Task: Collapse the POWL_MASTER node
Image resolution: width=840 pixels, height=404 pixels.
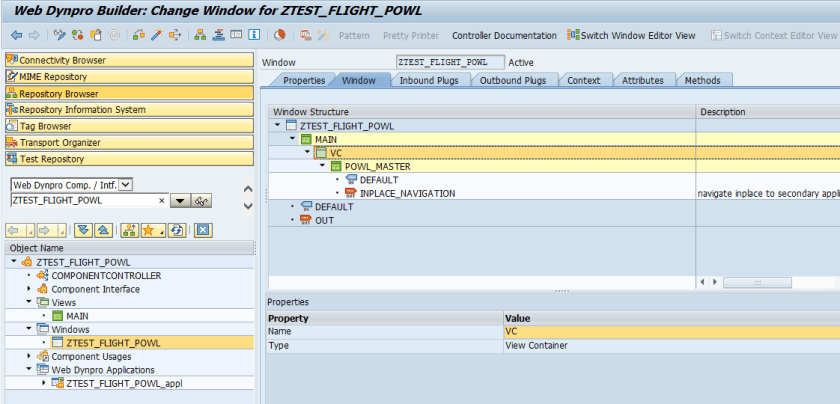Action: click(x=322, y=166)
